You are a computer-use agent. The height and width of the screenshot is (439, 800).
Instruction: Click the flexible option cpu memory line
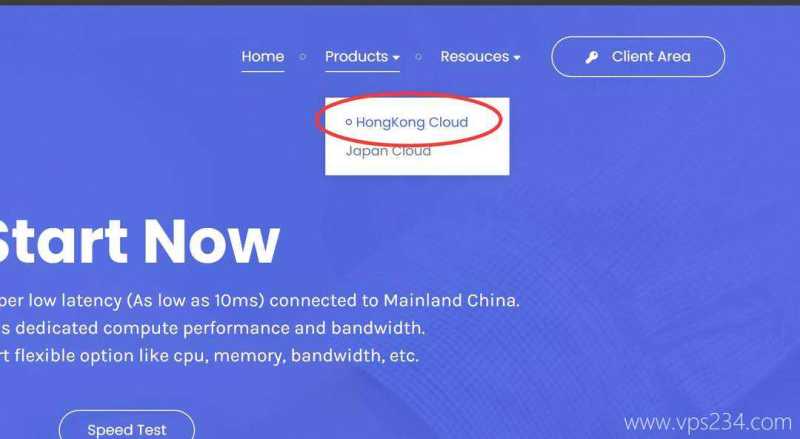pyautogui.click(x=209, y=355)
